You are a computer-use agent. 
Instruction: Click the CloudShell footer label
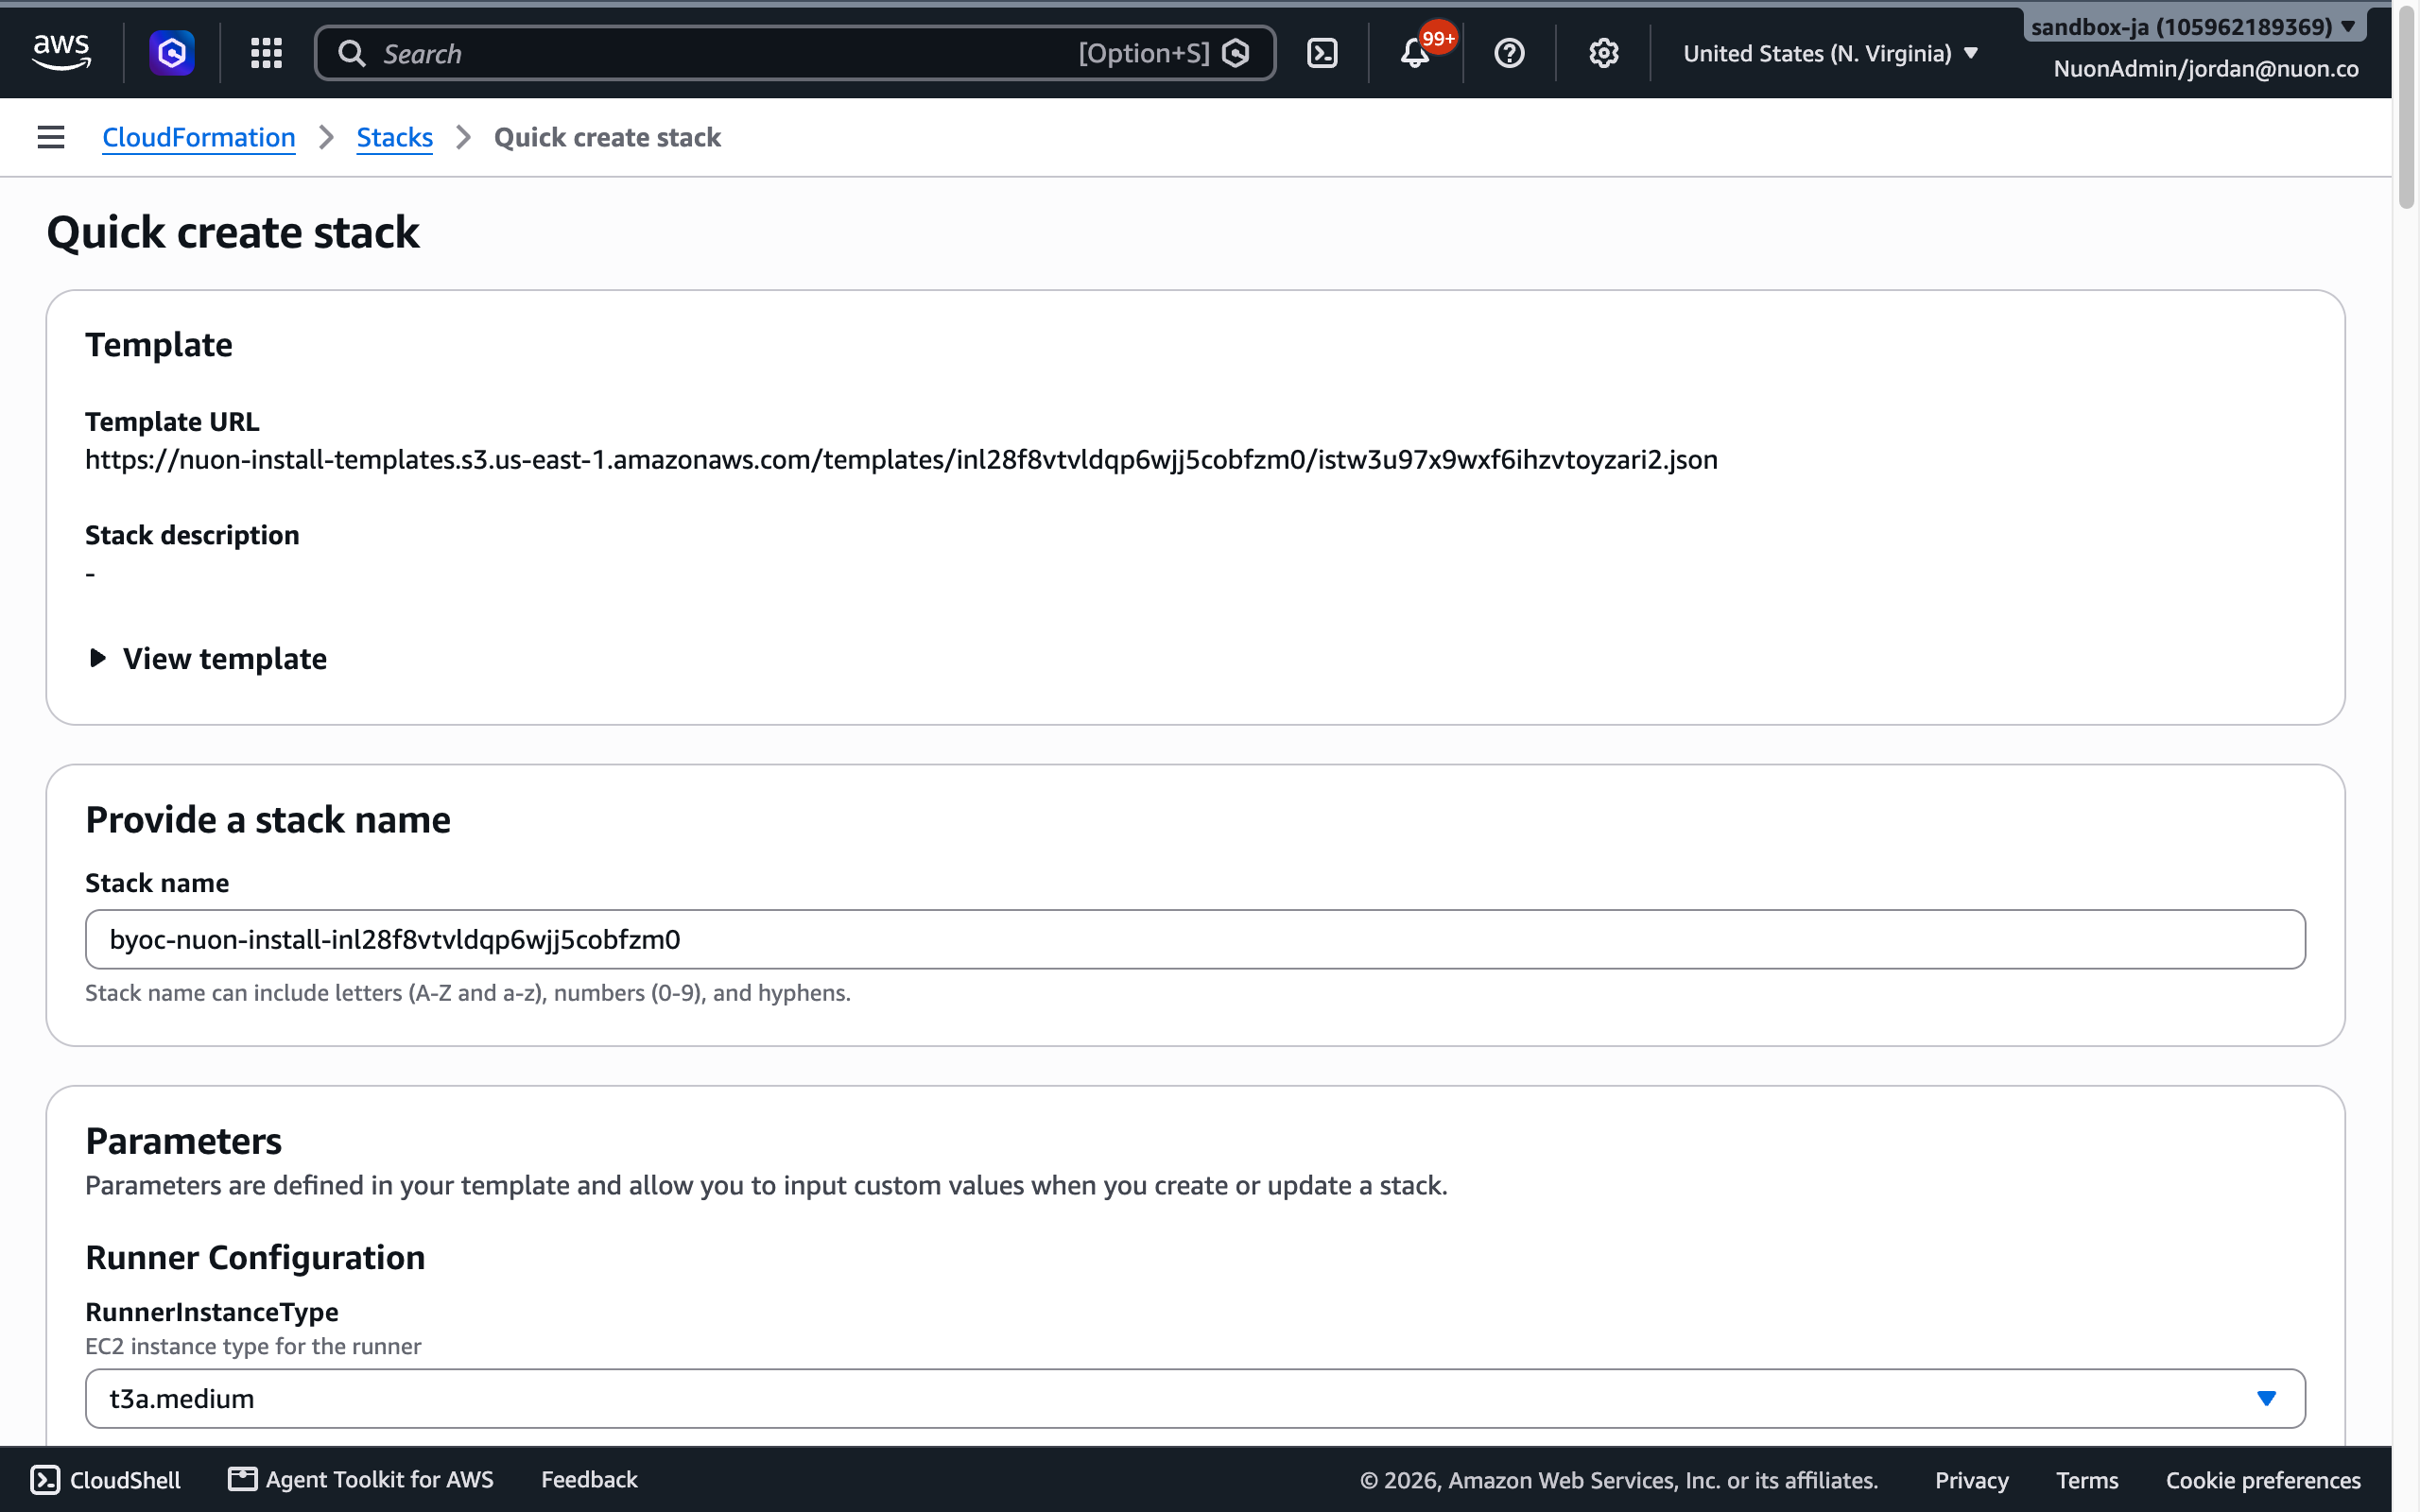click(125, 1480)
